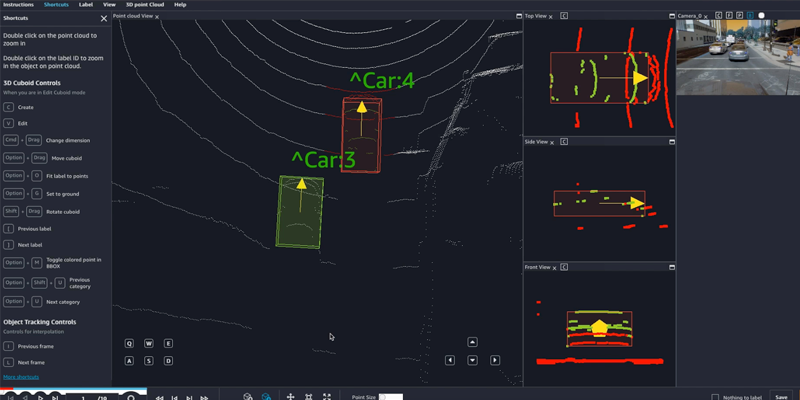This screenshot has height=400, width=800.
Task: Click the left arrow pan control
Action: 450,360
